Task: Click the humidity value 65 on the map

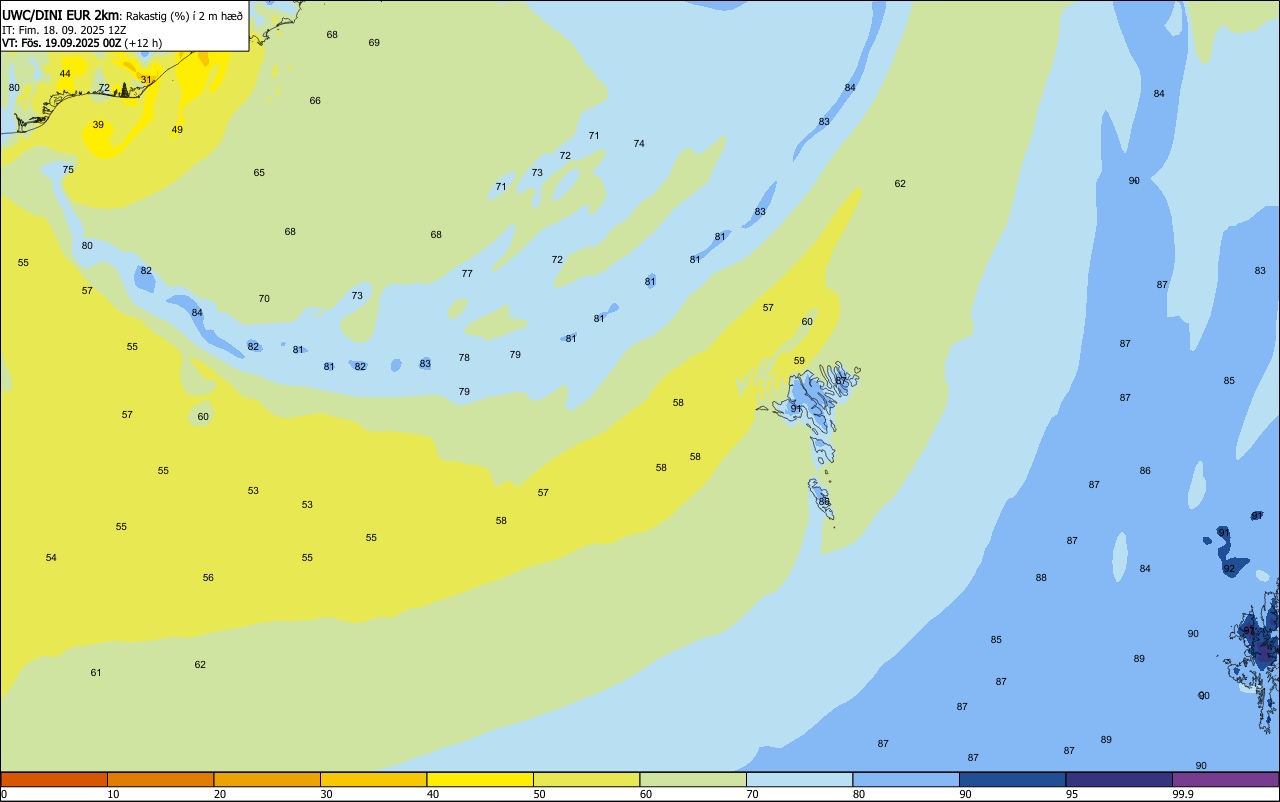Action: [x=259, y=173]
